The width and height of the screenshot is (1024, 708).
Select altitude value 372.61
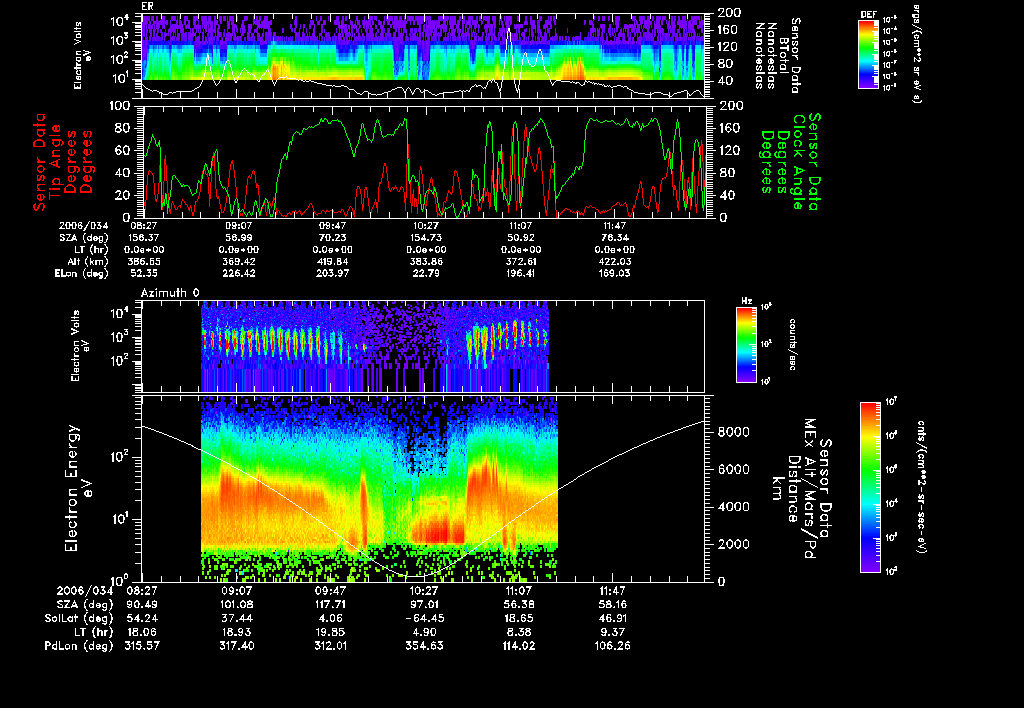521,262
